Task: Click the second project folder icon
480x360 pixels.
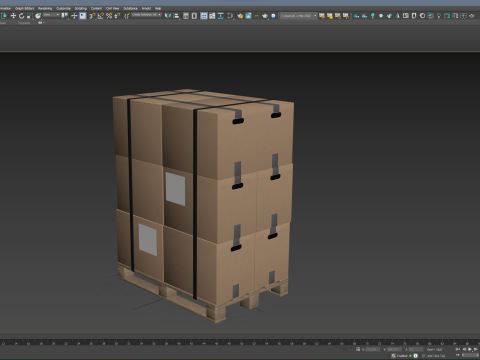Action: [330, 16]
